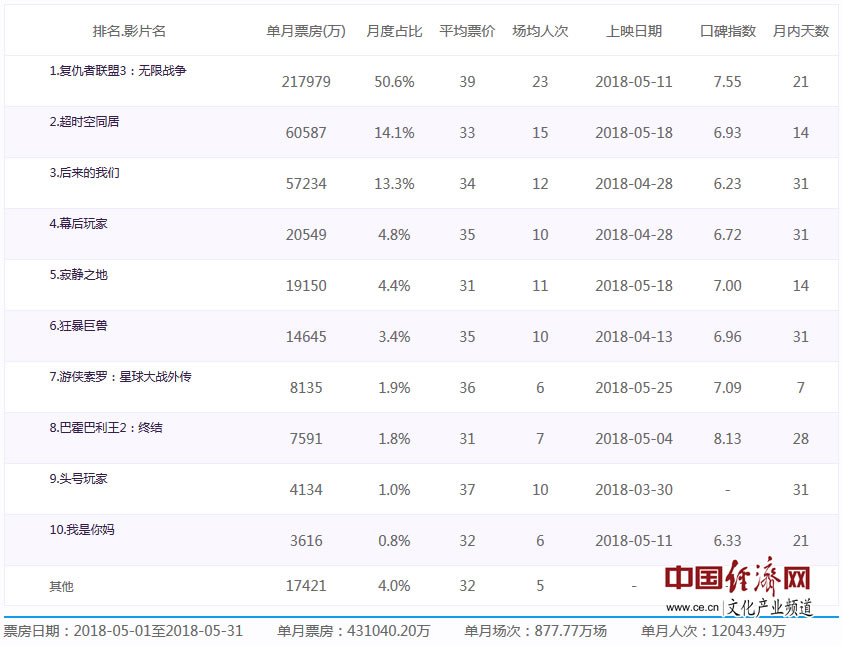Click monthly share 4.4%
The image size is (842, 646).
coord(394,286)
